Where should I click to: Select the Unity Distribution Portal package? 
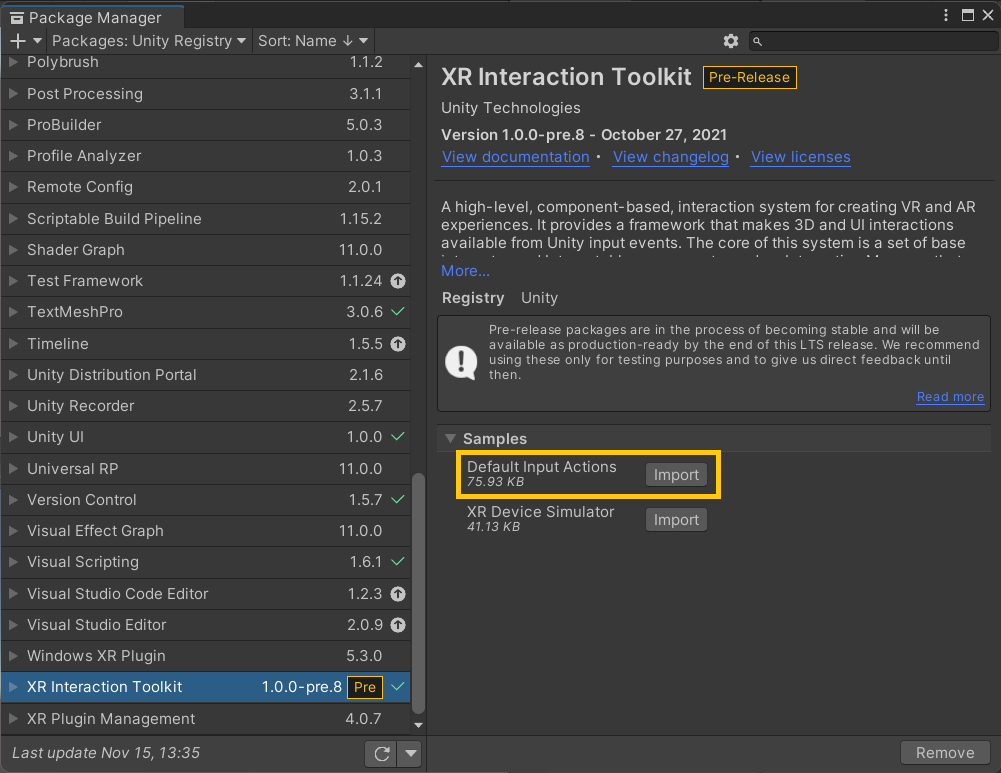pyautogui.click(x=206, y=375)
